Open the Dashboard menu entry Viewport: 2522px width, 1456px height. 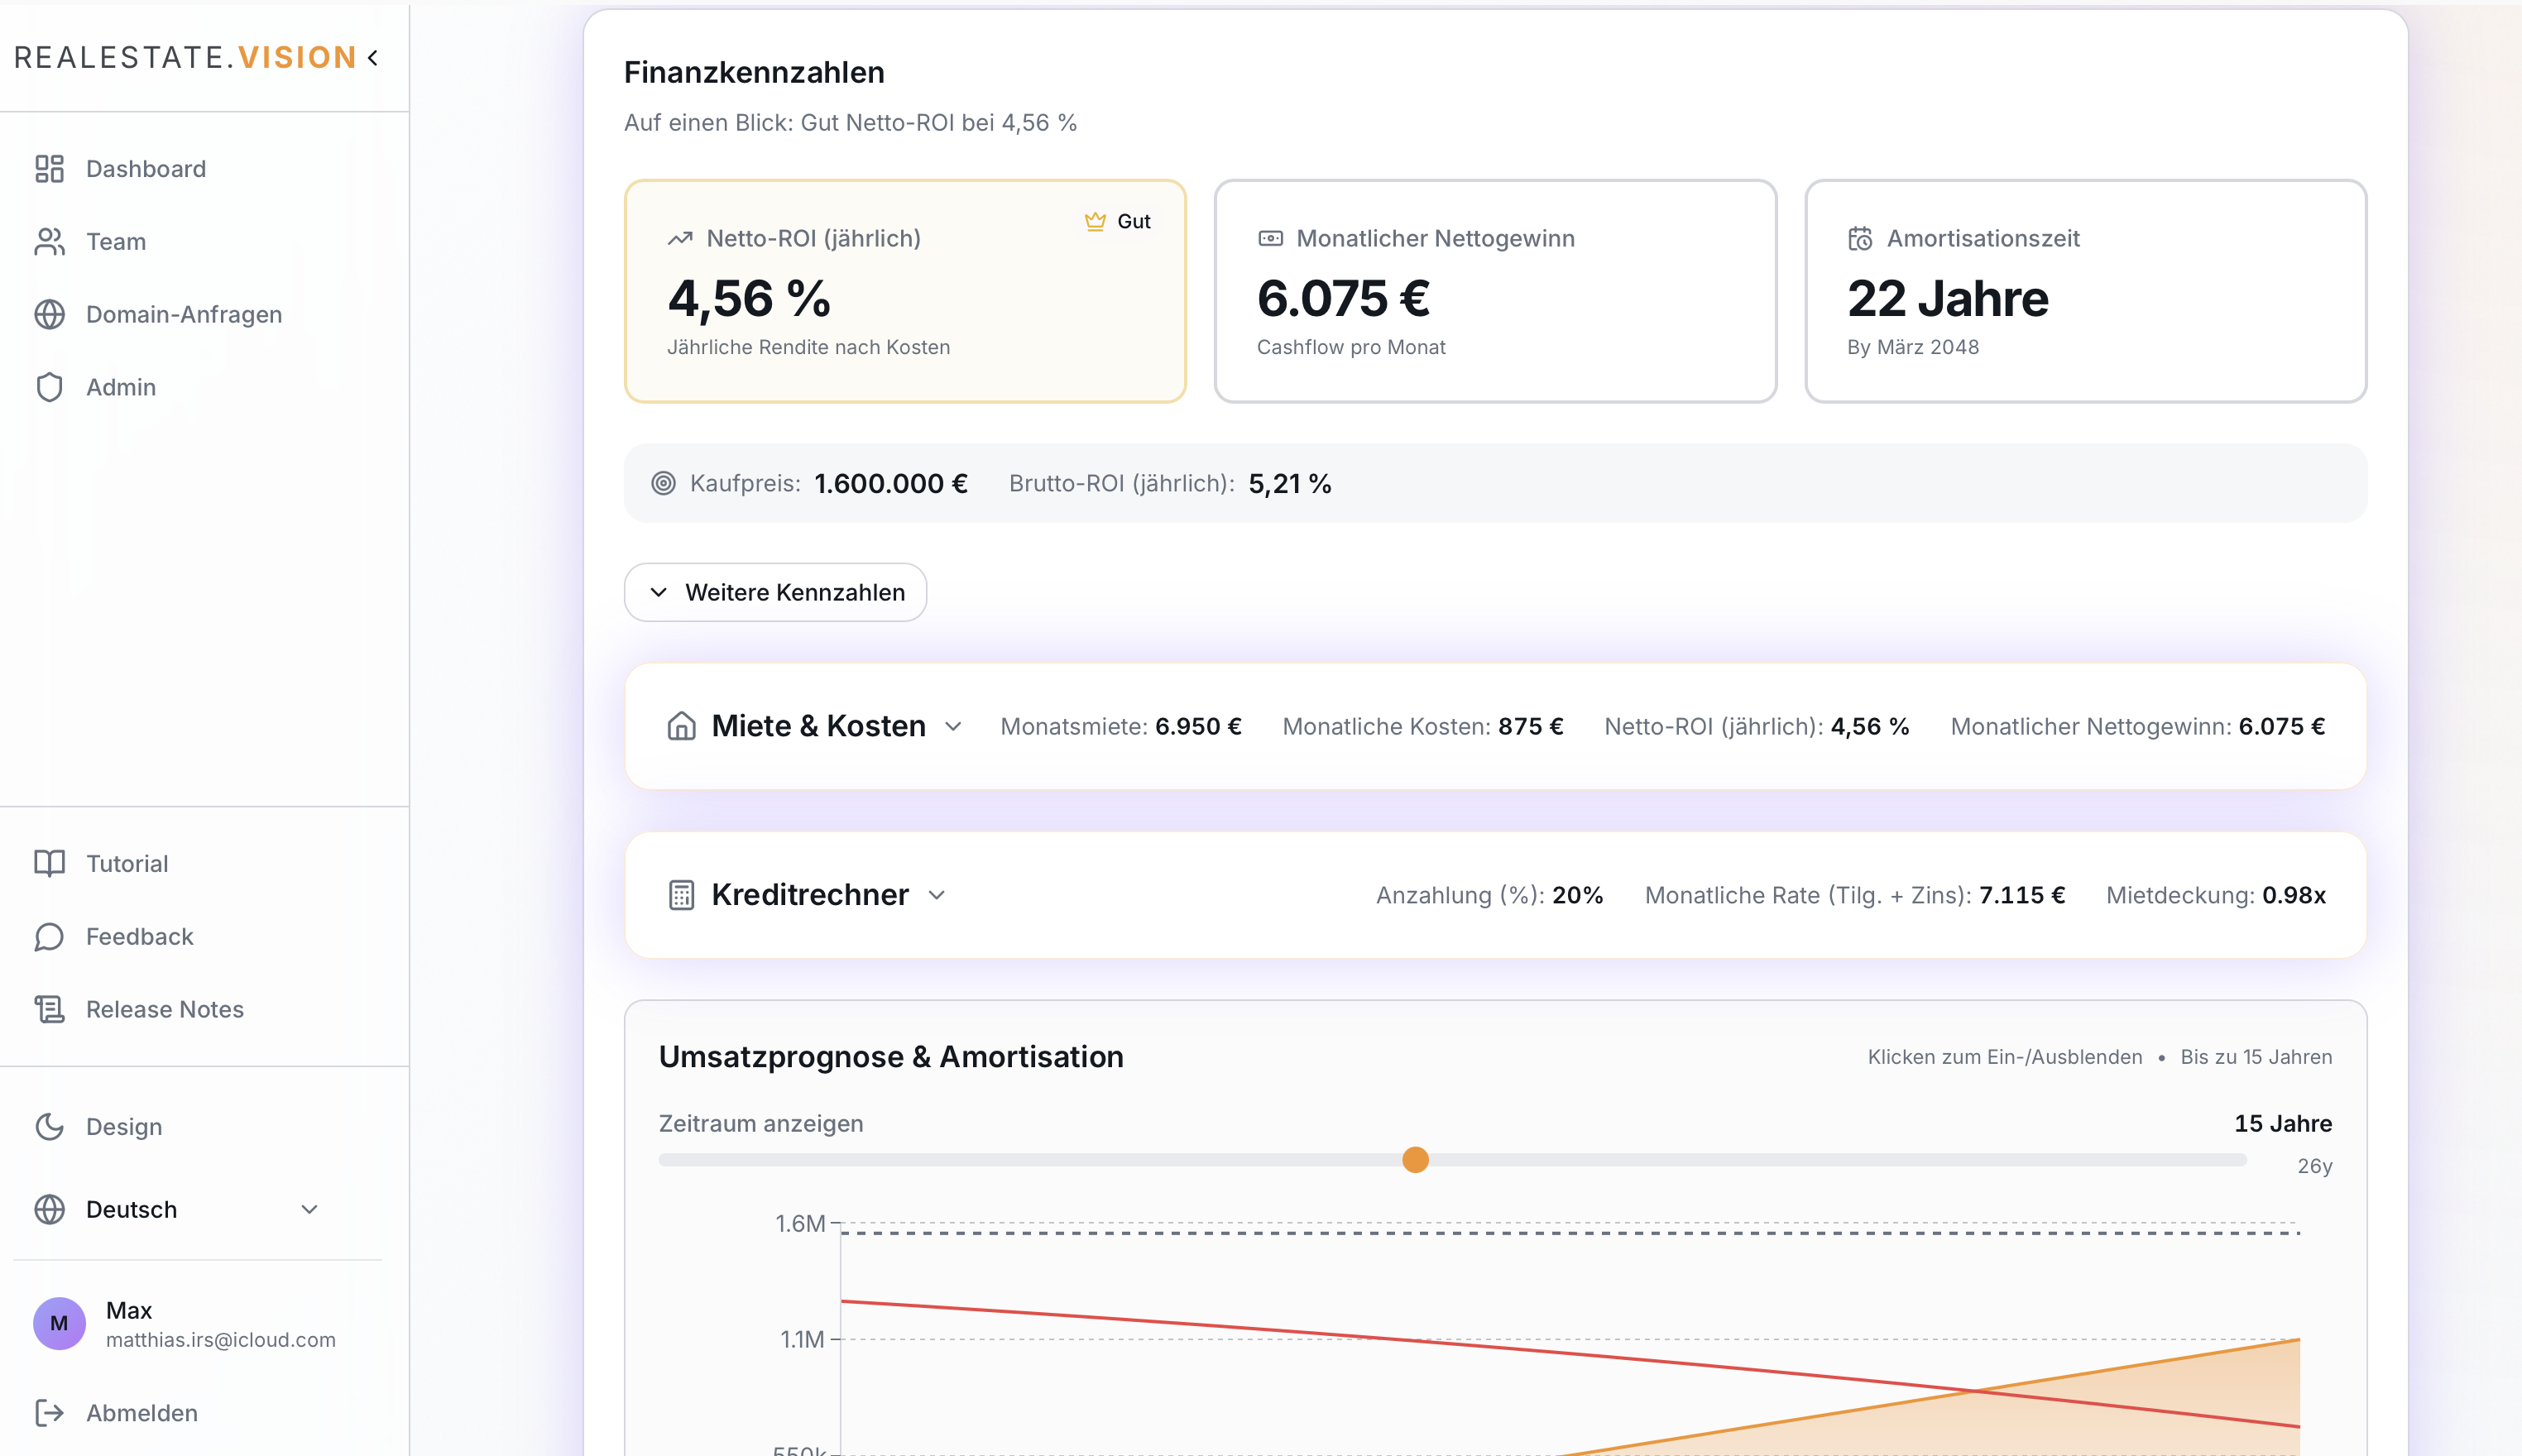point(146,168)
